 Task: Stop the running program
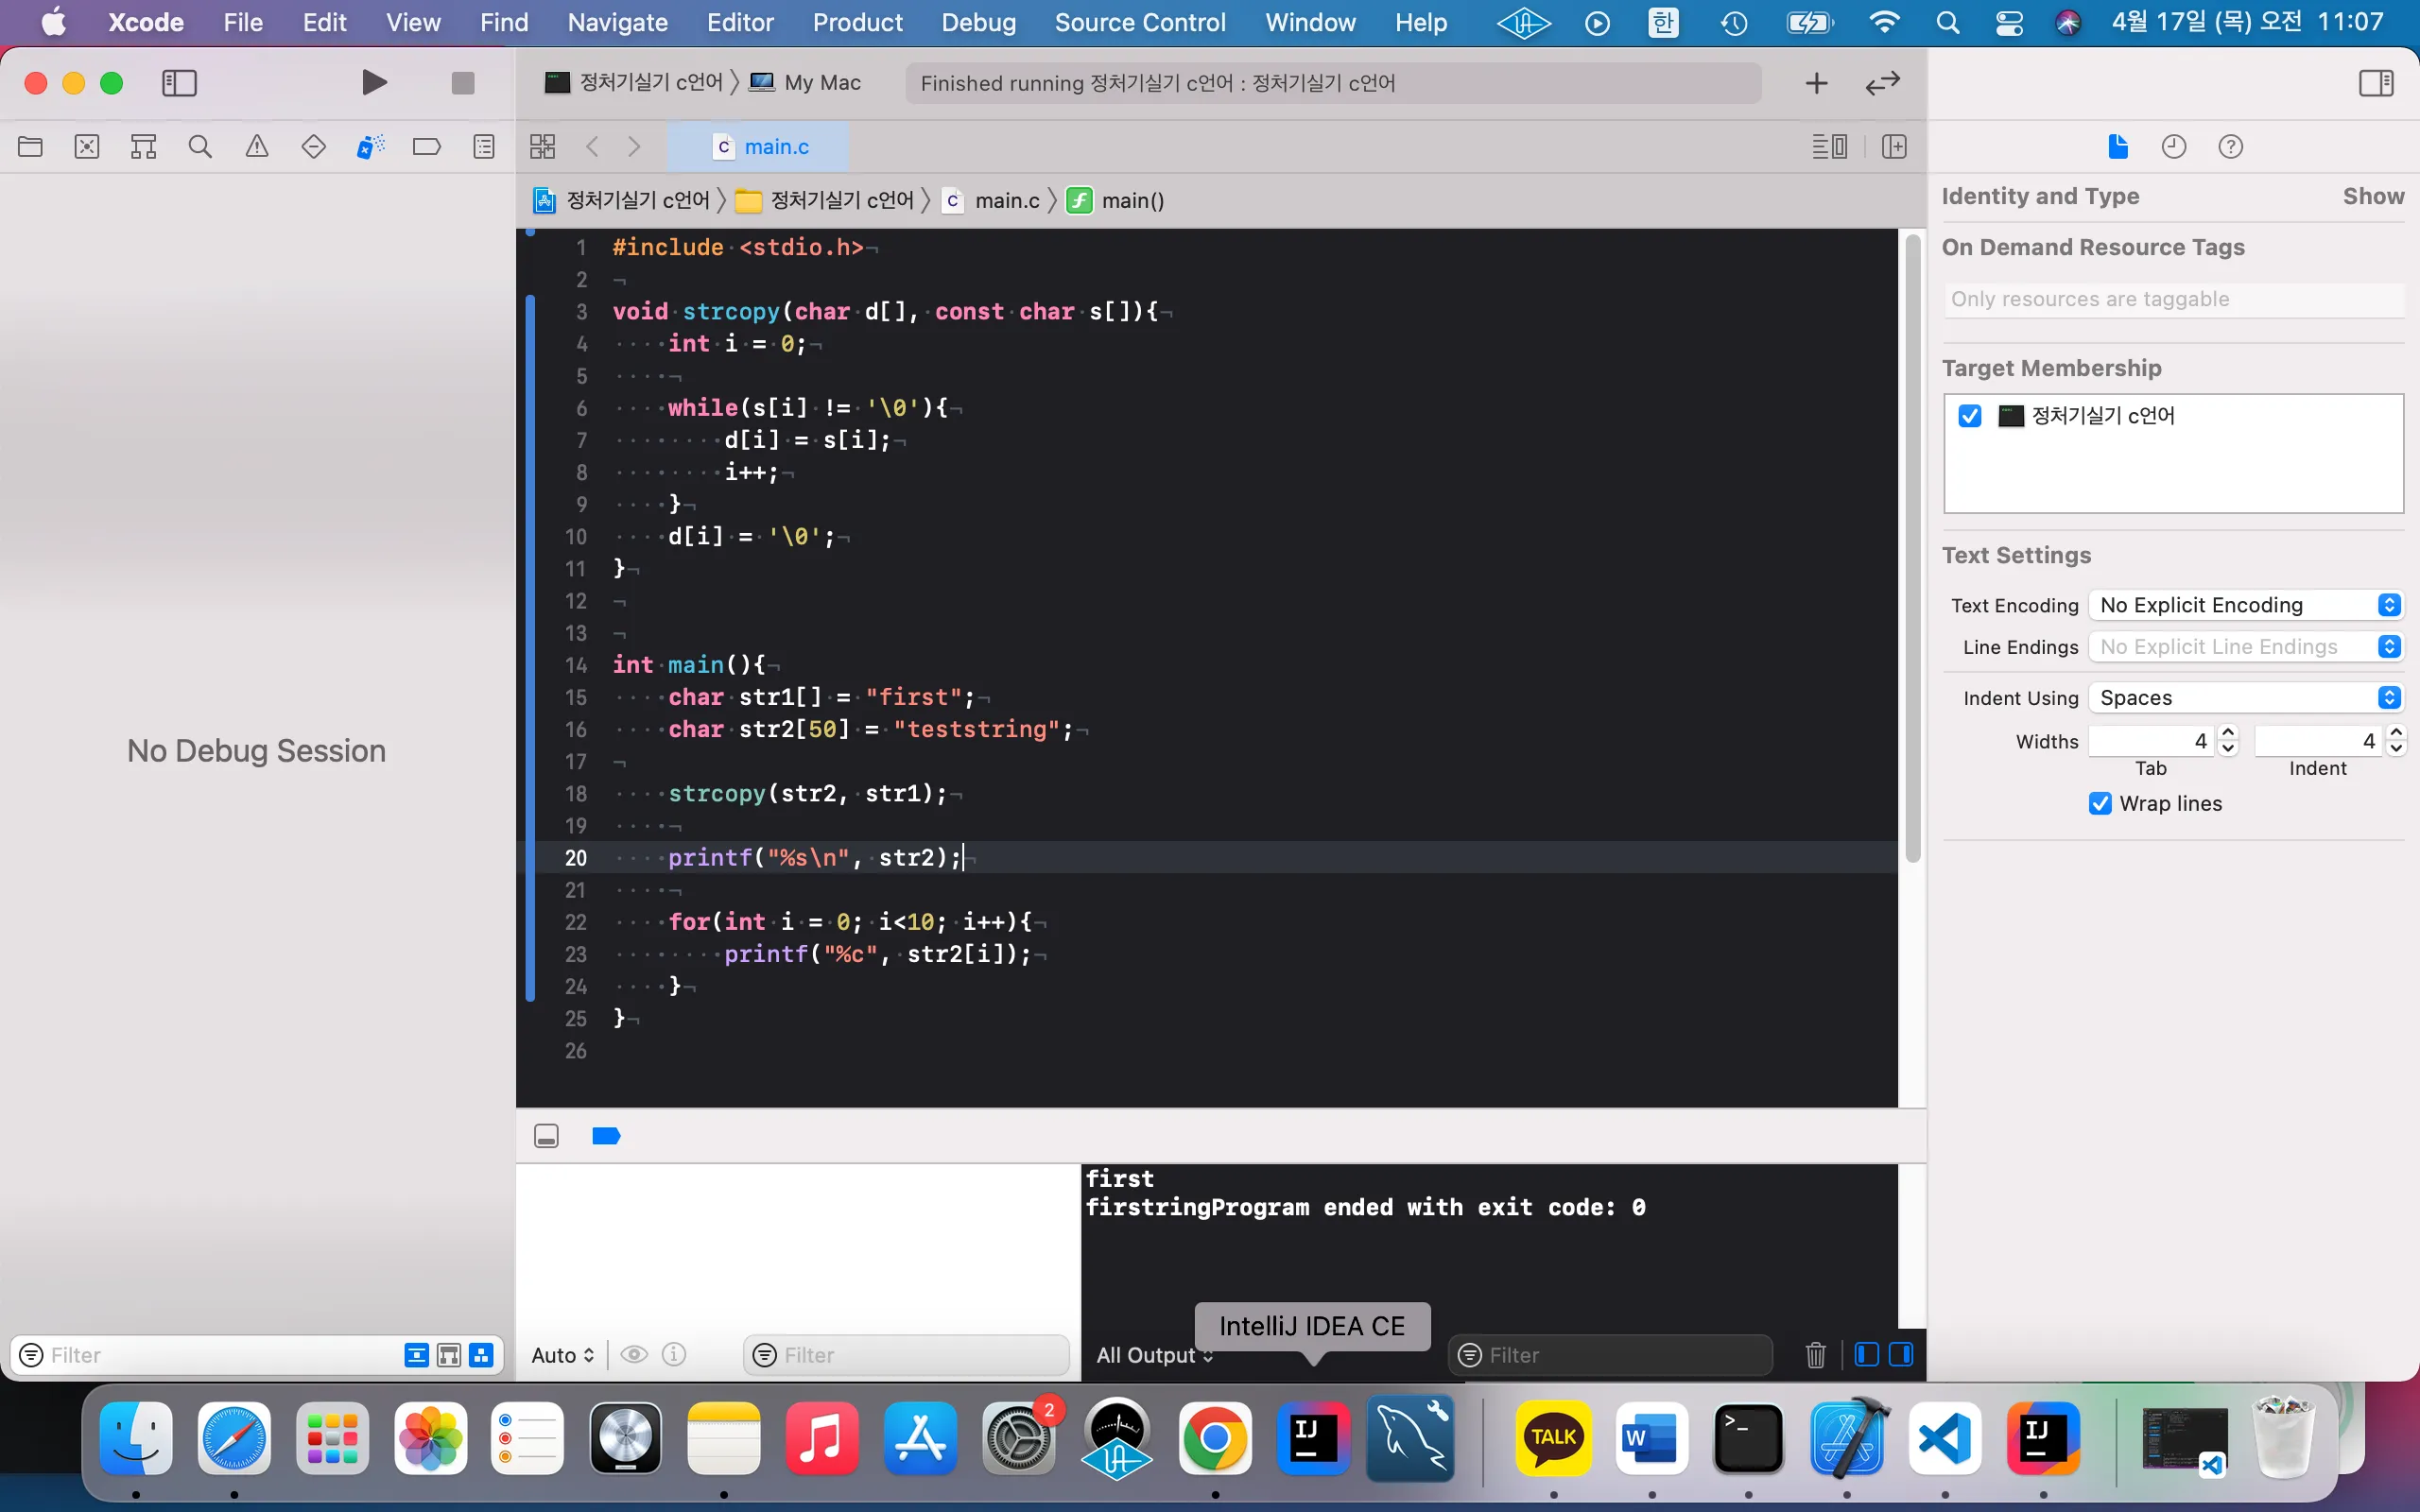point(462,82)
